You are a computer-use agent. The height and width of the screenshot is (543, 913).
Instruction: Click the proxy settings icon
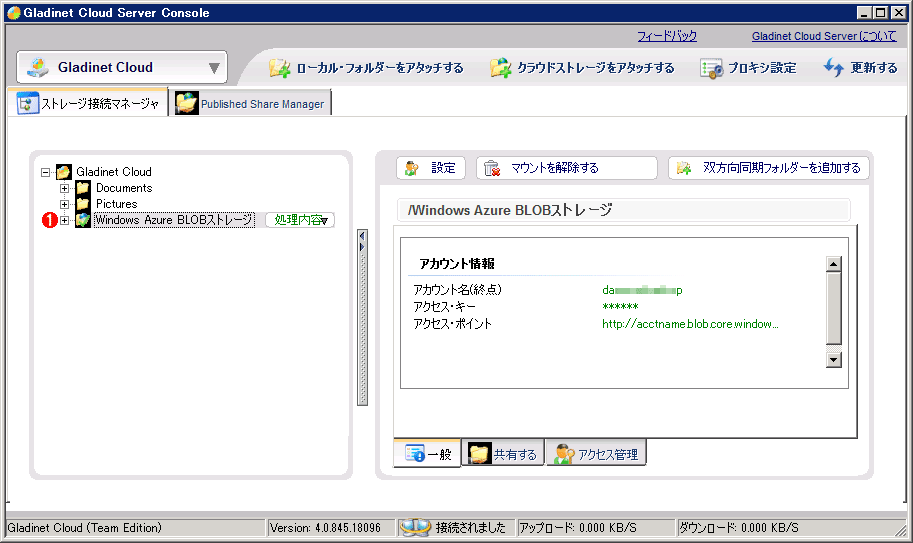(711, 69)
